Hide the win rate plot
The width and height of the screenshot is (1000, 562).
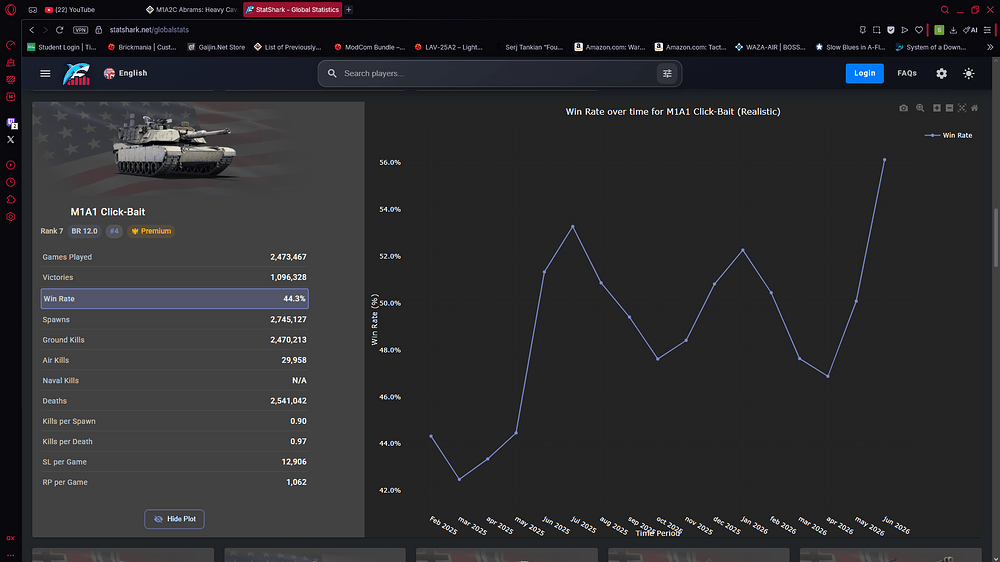pyautogui.click(x=174, y=519)
